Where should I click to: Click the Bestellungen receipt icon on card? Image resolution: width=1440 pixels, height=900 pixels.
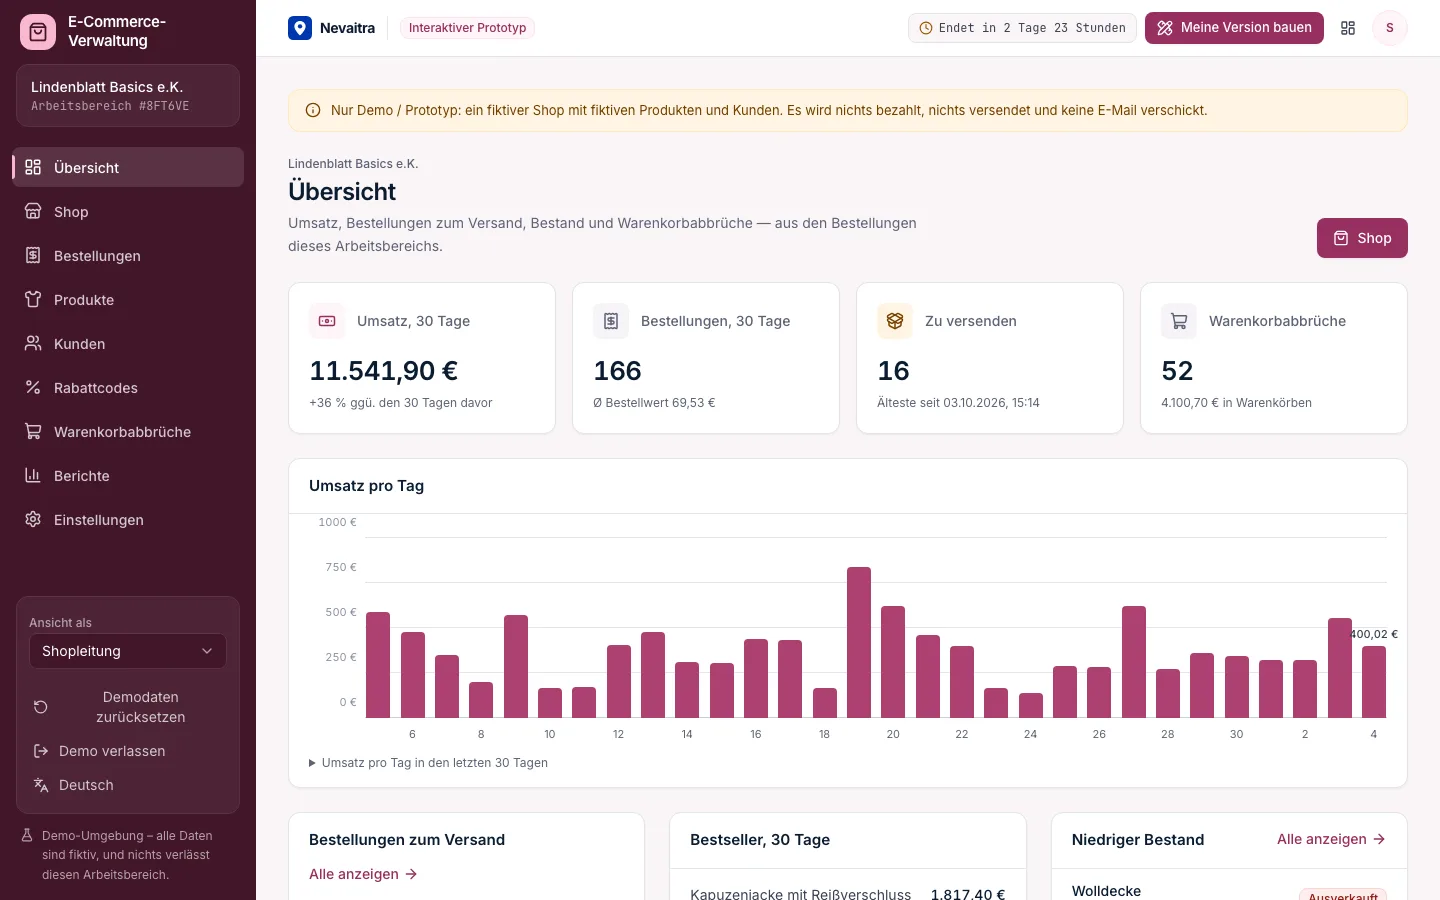pyautogui.click(x=611, y=321)
